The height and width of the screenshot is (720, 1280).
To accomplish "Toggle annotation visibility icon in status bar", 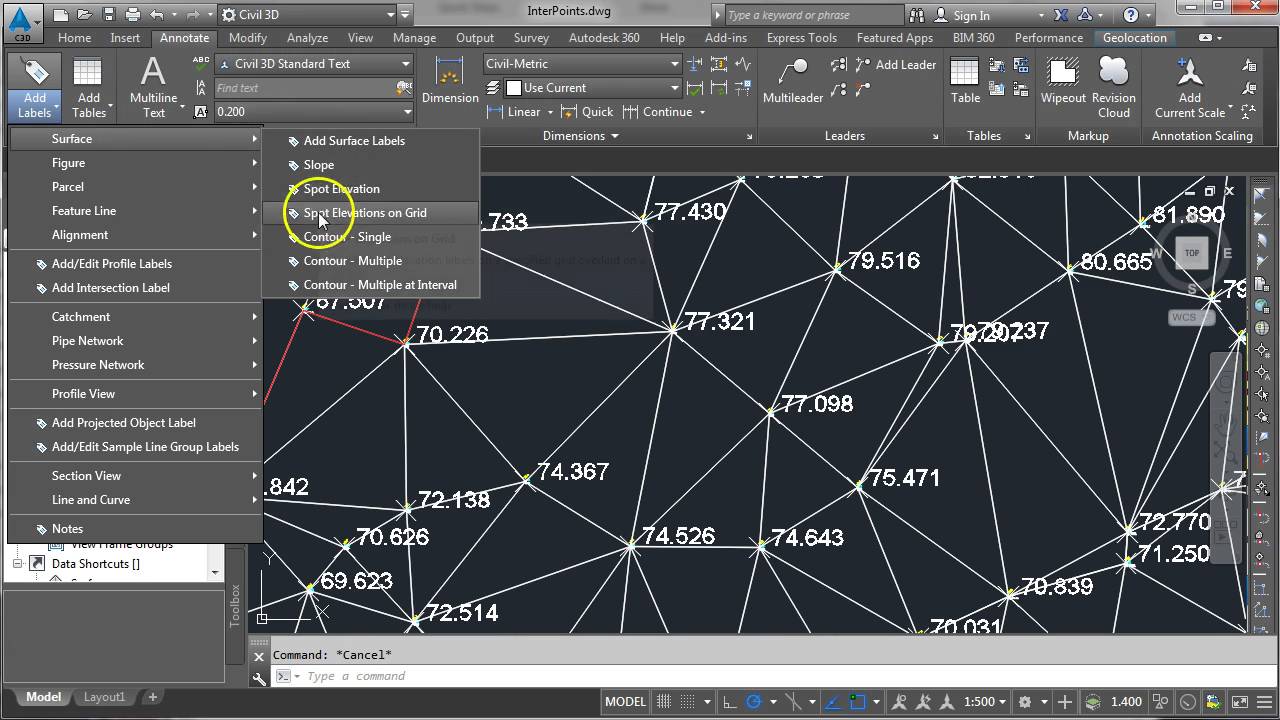I will (x=900, y=701).
